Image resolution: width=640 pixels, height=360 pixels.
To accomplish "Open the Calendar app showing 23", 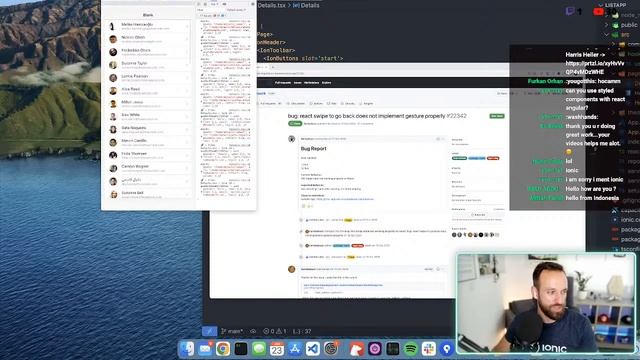I will click(x=277, y=349).
